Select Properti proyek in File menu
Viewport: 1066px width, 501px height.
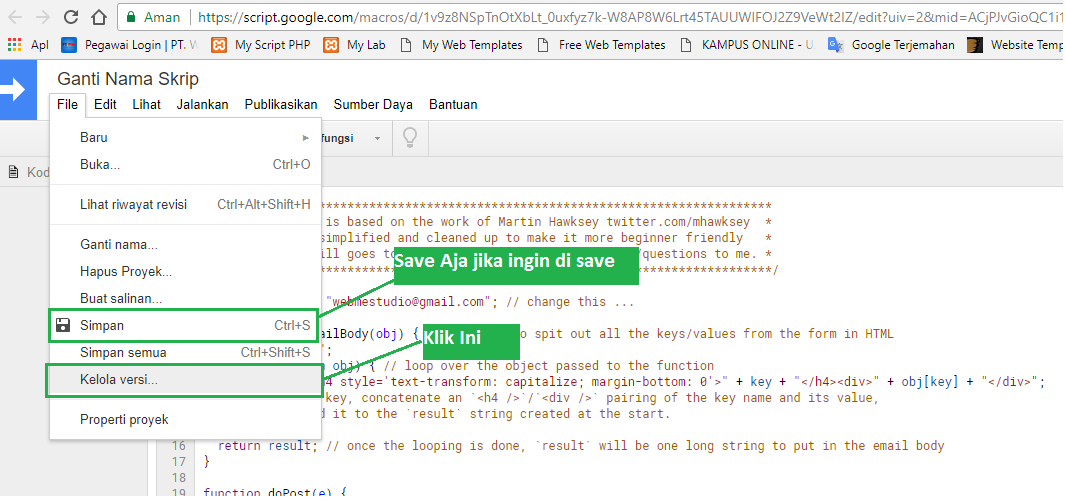pyautogui.click(x=124, y=420)
